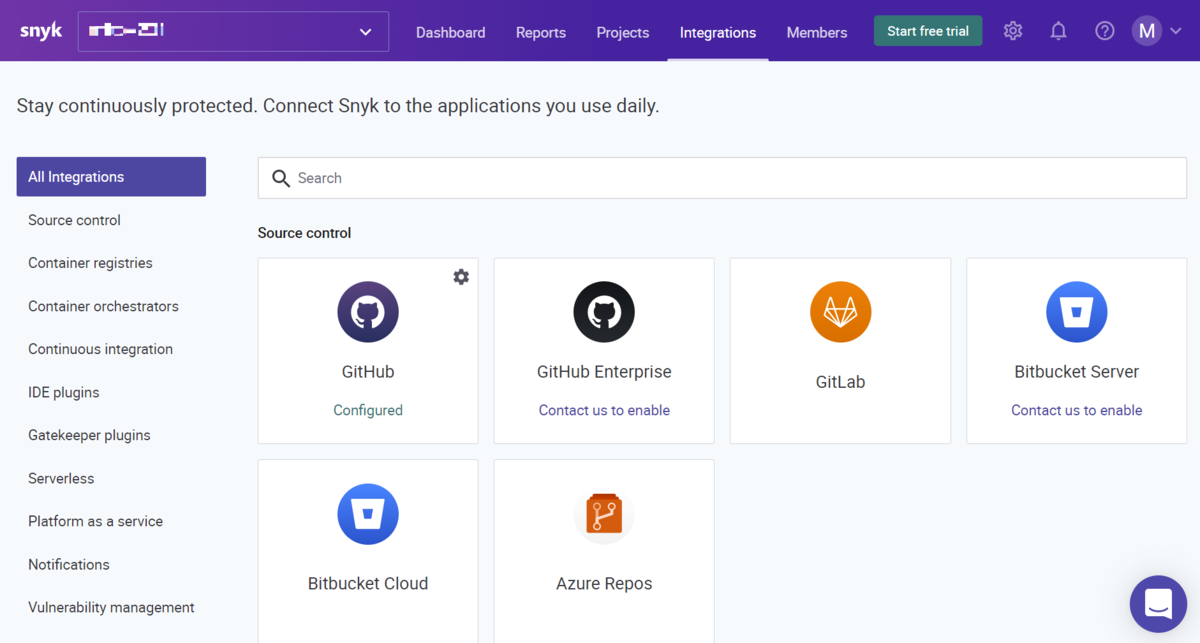
Task: Filter by Continuous integration
Action: (100, 349)
